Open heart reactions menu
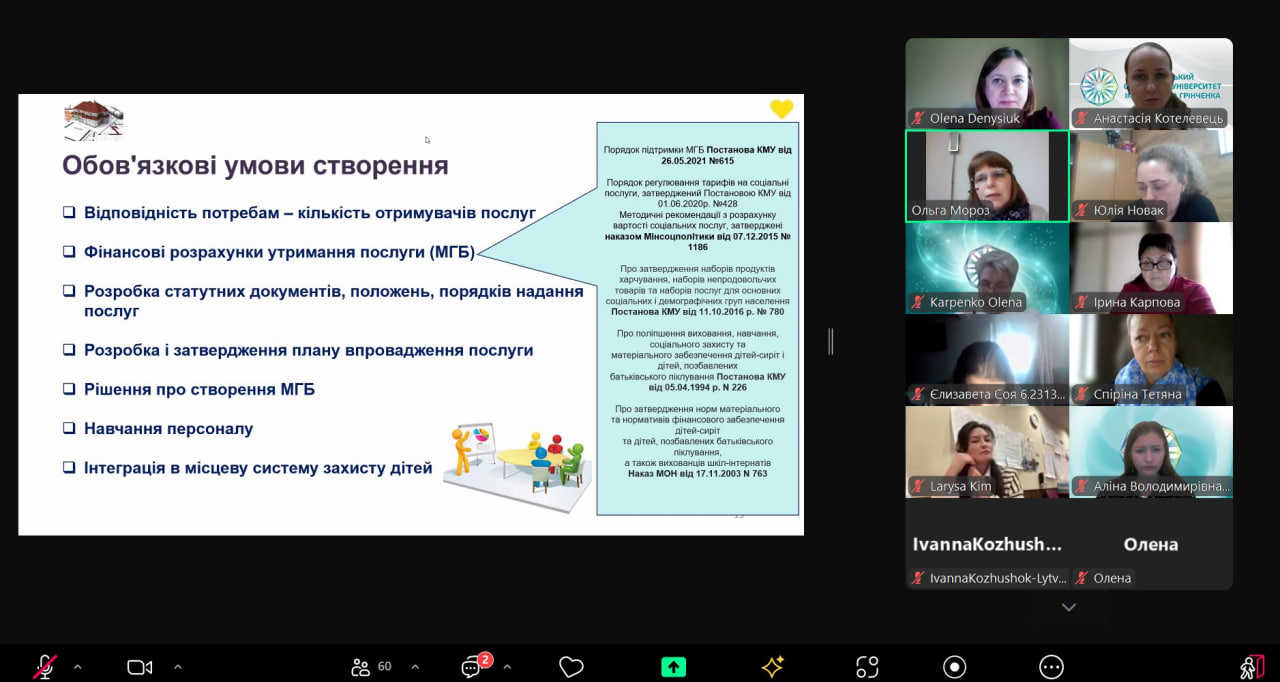Screen dimensions: 1280x682 [x=571, y=667]
